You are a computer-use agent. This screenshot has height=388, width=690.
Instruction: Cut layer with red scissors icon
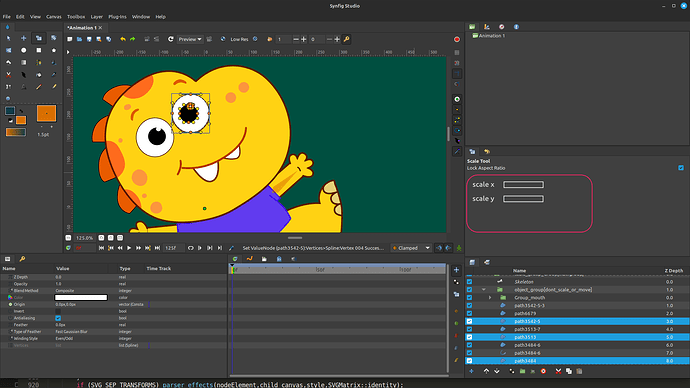(558, 371)
